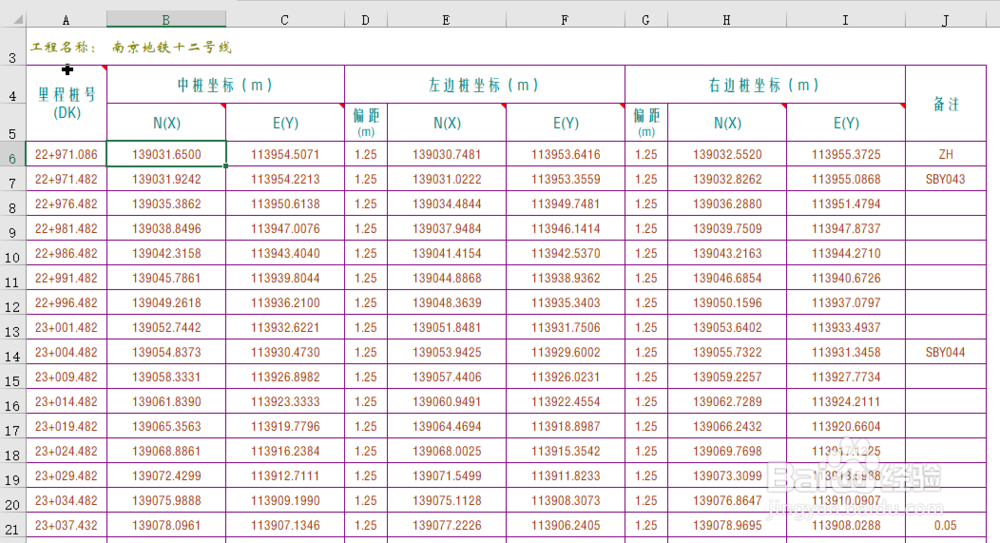Select cell 22+976.482
The image size is (1000, 543).
66,204
